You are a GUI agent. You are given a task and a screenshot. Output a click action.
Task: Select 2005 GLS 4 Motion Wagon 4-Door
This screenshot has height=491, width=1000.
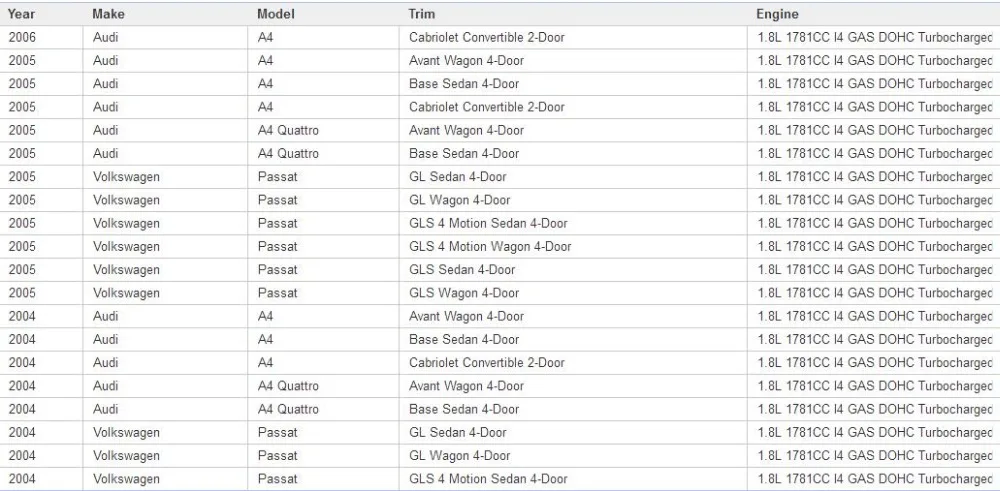[x=573, y=247]
